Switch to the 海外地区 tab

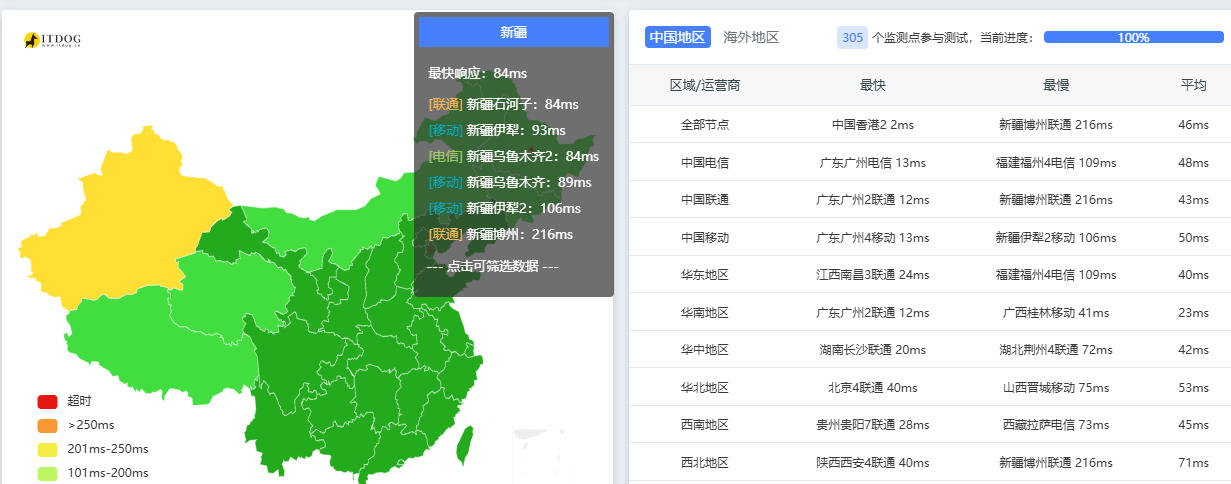coord(751,37)
